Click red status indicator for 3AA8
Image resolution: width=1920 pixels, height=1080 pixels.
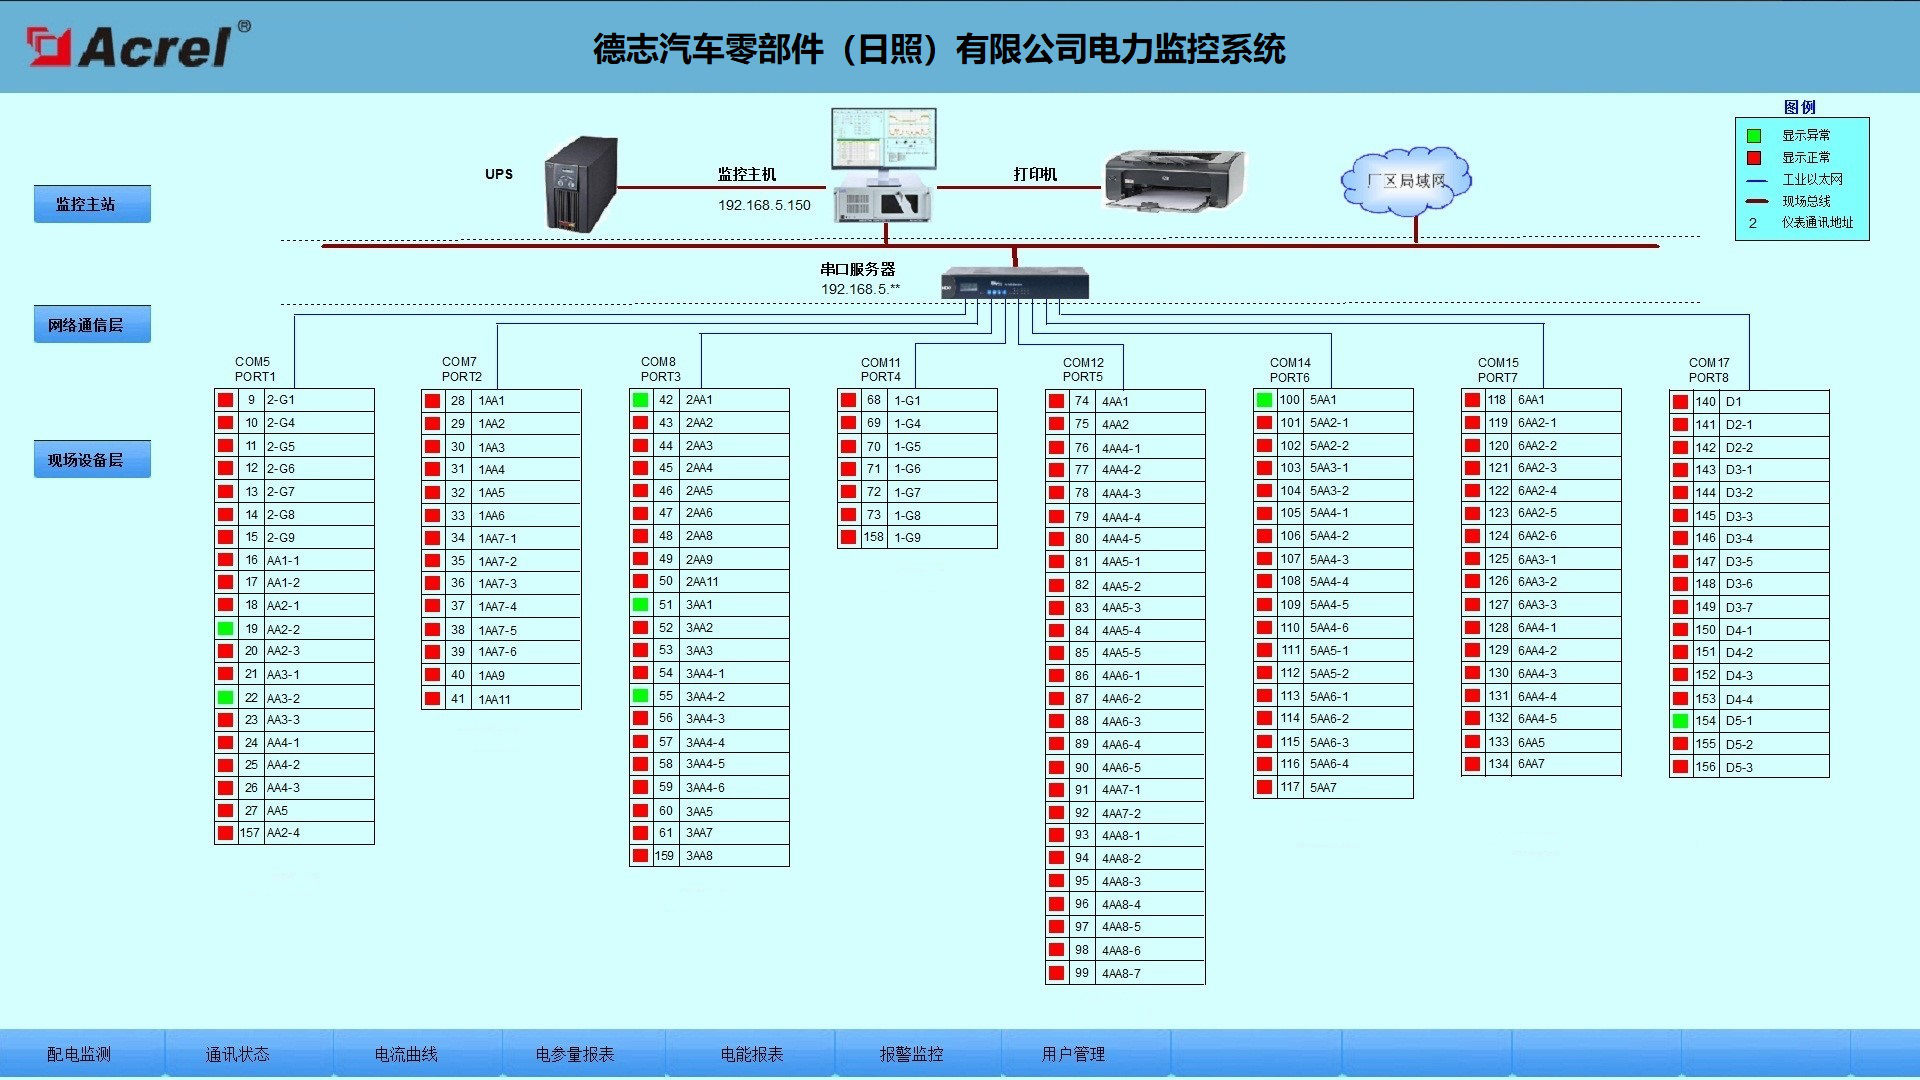coord(641,856)
